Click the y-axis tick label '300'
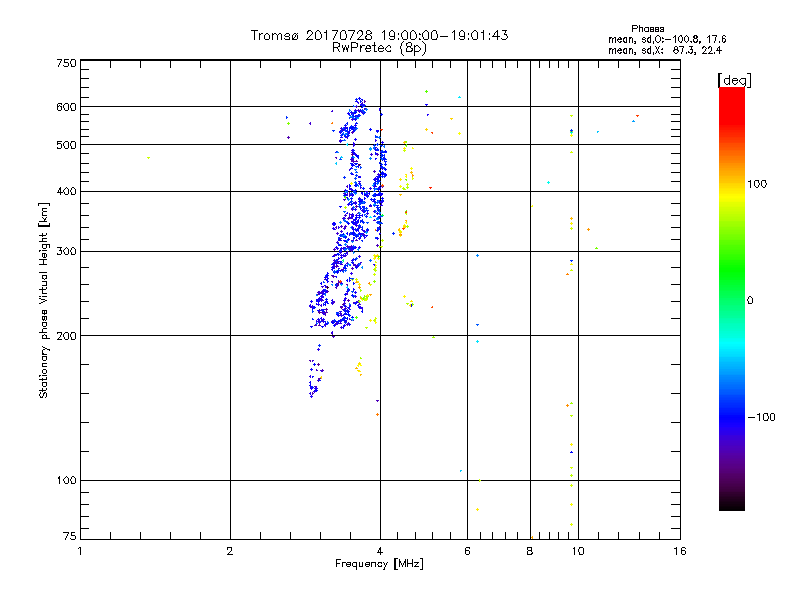 tap(66, 252)
